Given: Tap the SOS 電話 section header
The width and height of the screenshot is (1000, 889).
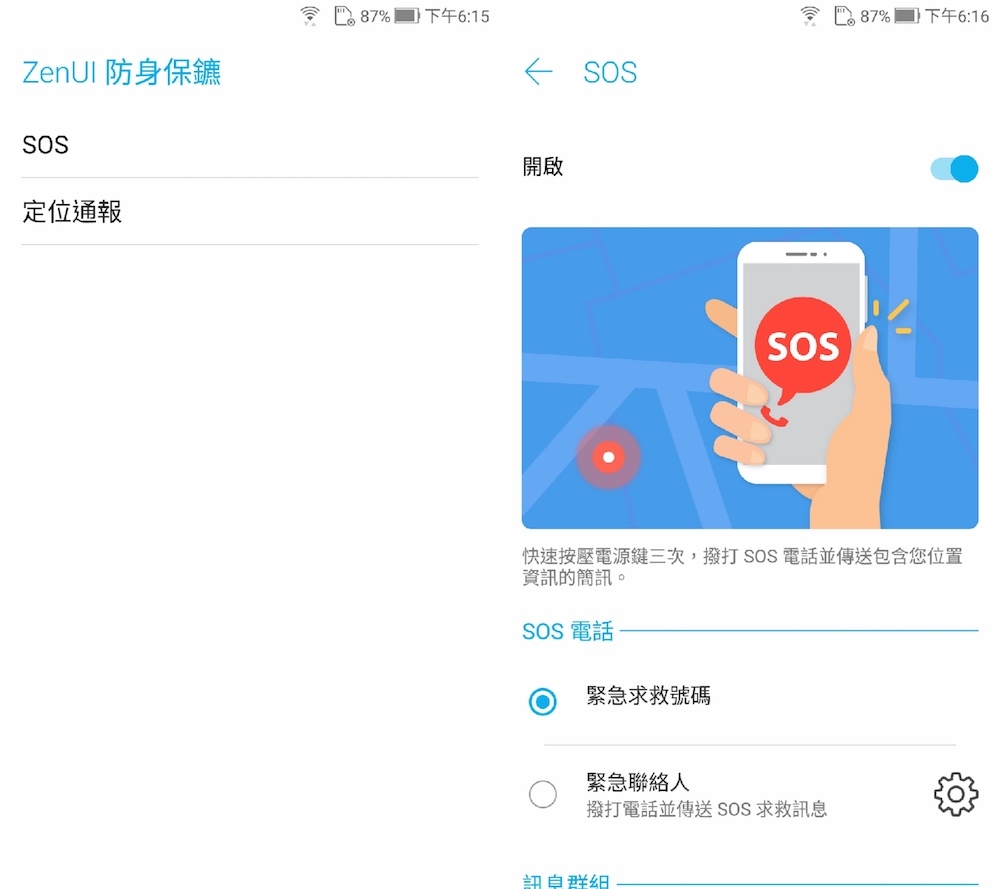Looking at the screenshot, I should point(568,631).
